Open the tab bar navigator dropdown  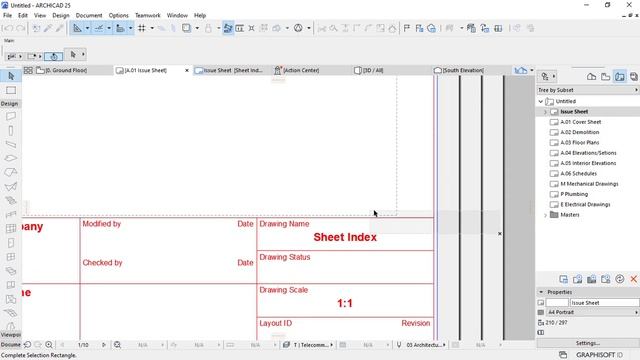pos(531,71)
